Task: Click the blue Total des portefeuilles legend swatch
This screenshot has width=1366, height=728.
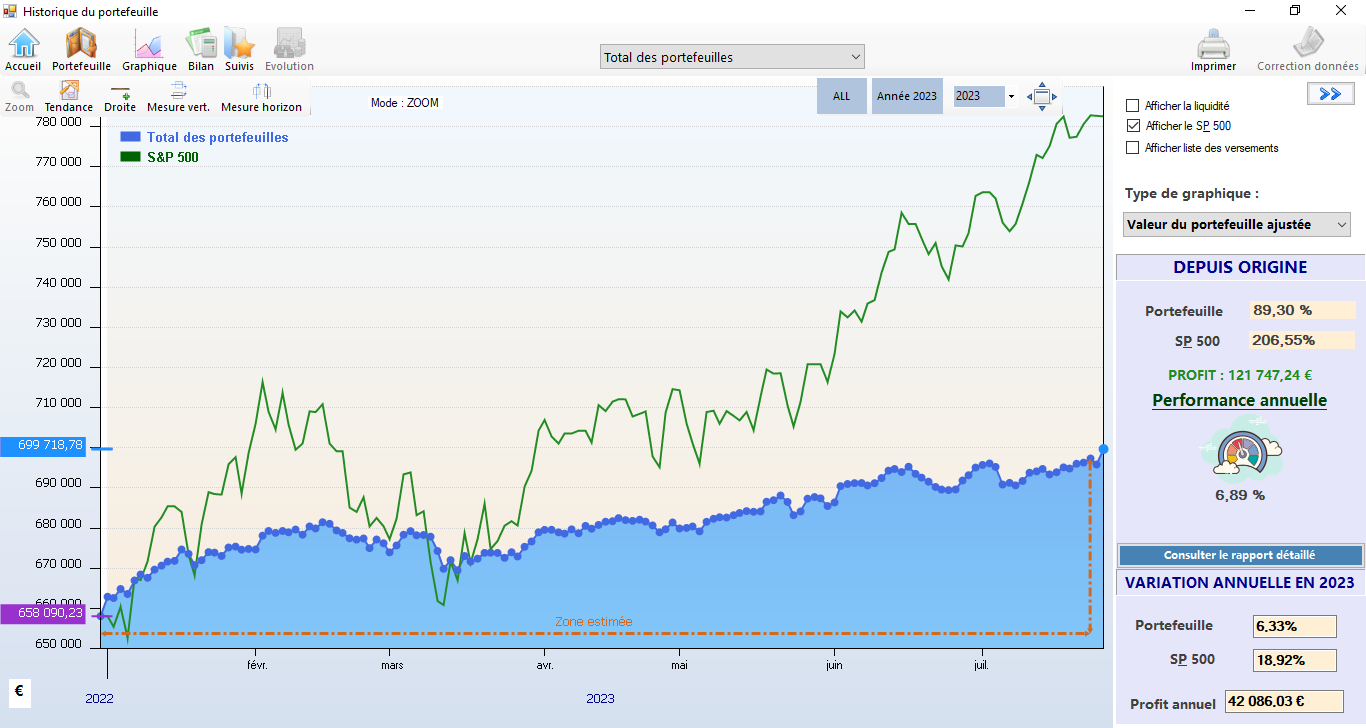Action: coord(130,137)
